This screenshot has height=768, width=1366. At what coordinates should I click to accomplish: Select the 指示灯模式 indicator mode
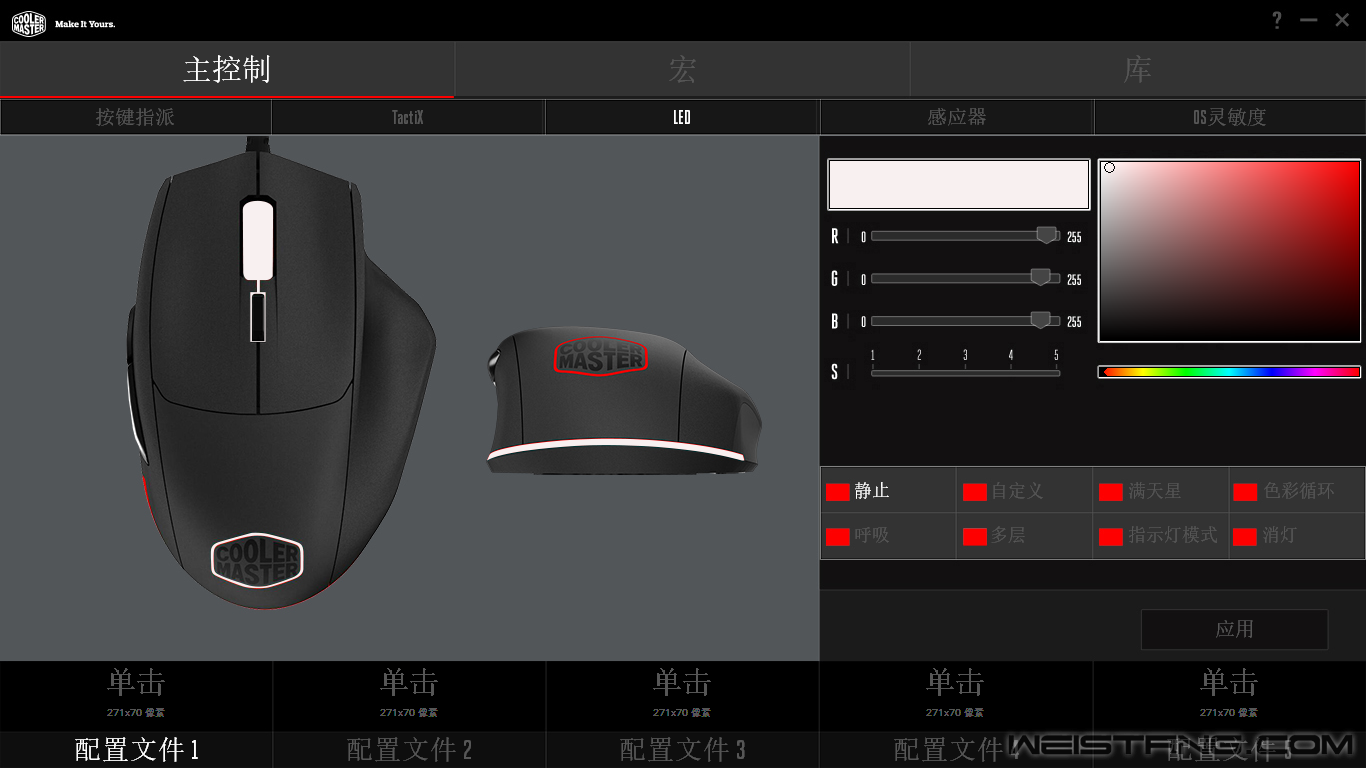[1160, 535]
